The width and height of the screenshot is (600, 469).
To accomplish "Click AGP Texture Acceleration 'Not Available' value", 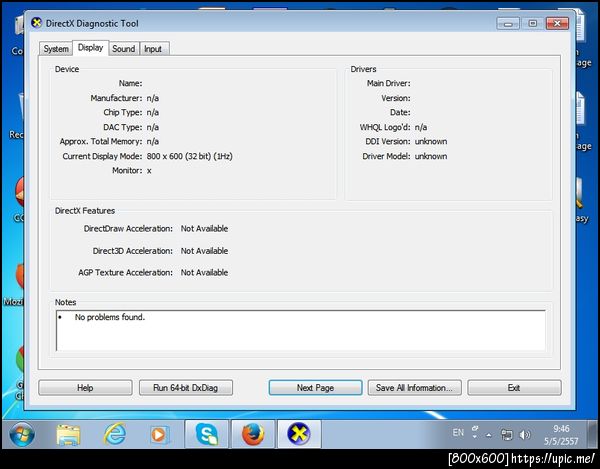I will [204, 272].
